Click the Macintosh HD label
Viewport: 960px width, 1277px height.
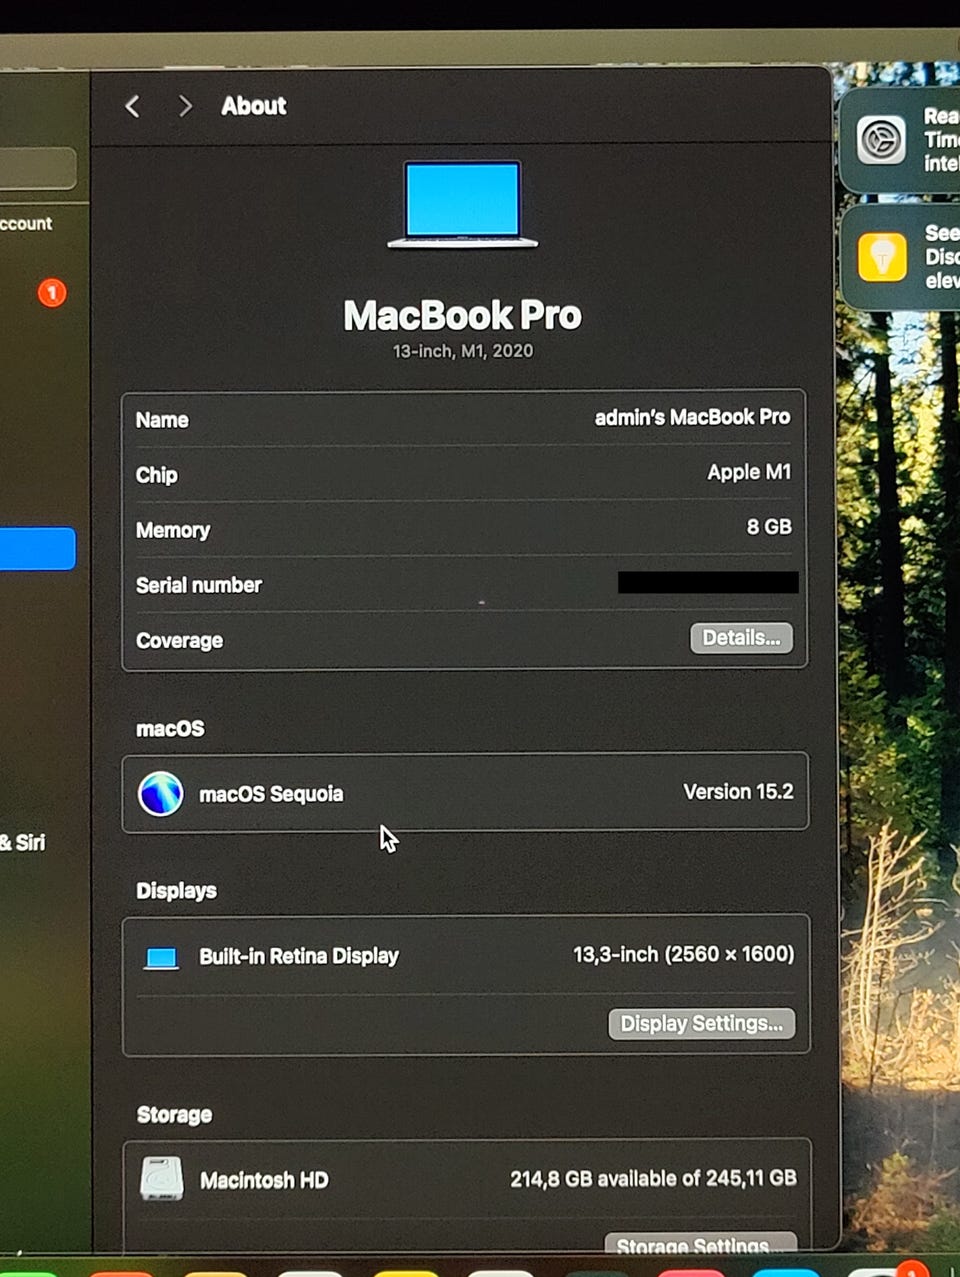point(264,1180)
